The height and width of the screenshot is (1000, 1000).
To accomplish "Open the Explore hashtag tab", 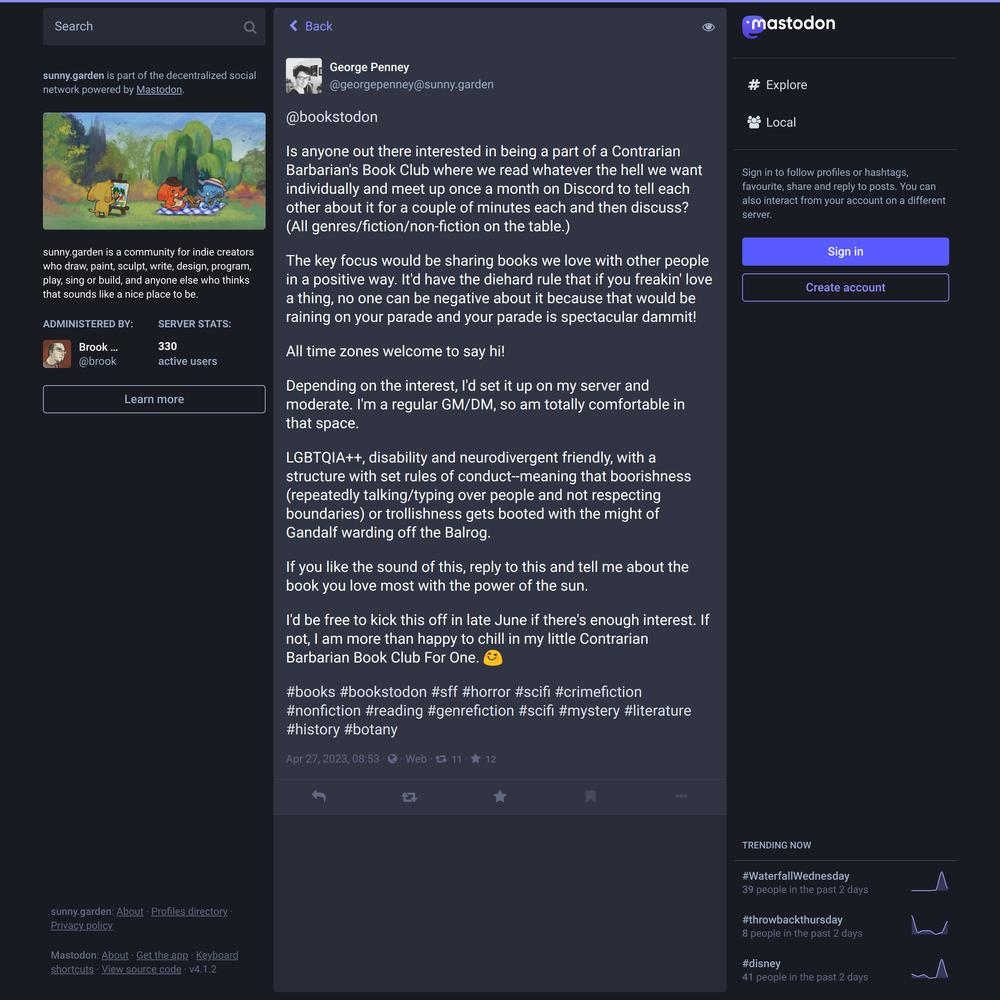I will (x=777, y=85).
